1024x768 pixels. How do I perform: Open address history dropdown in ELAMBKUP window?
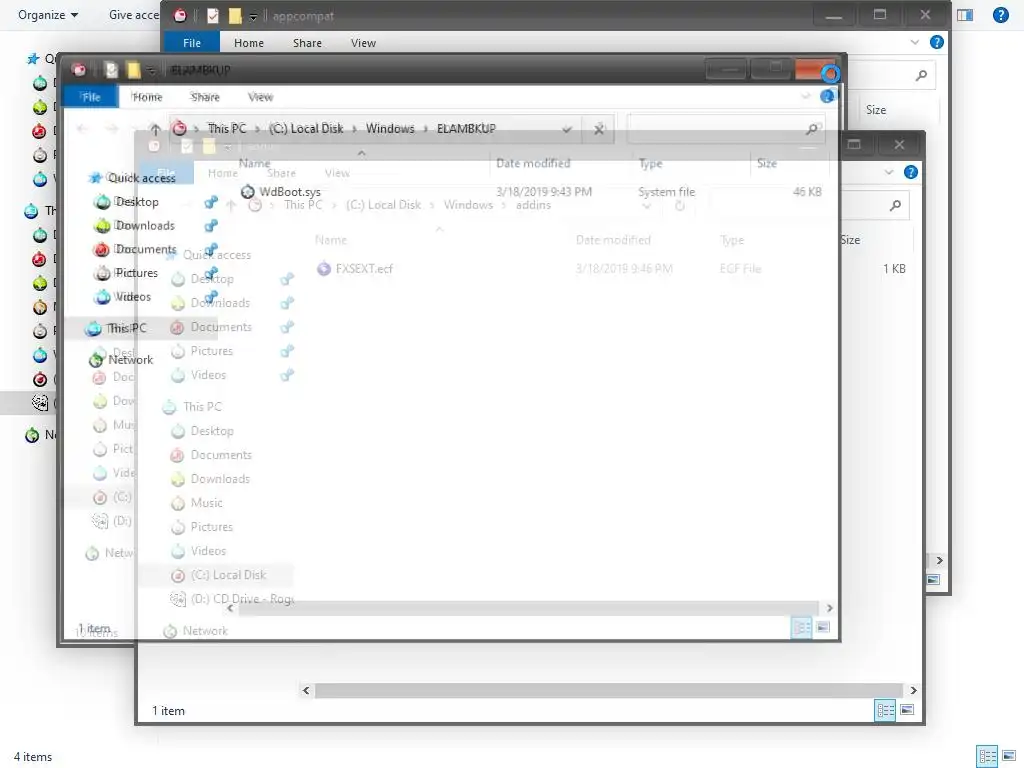coord(567,129)
